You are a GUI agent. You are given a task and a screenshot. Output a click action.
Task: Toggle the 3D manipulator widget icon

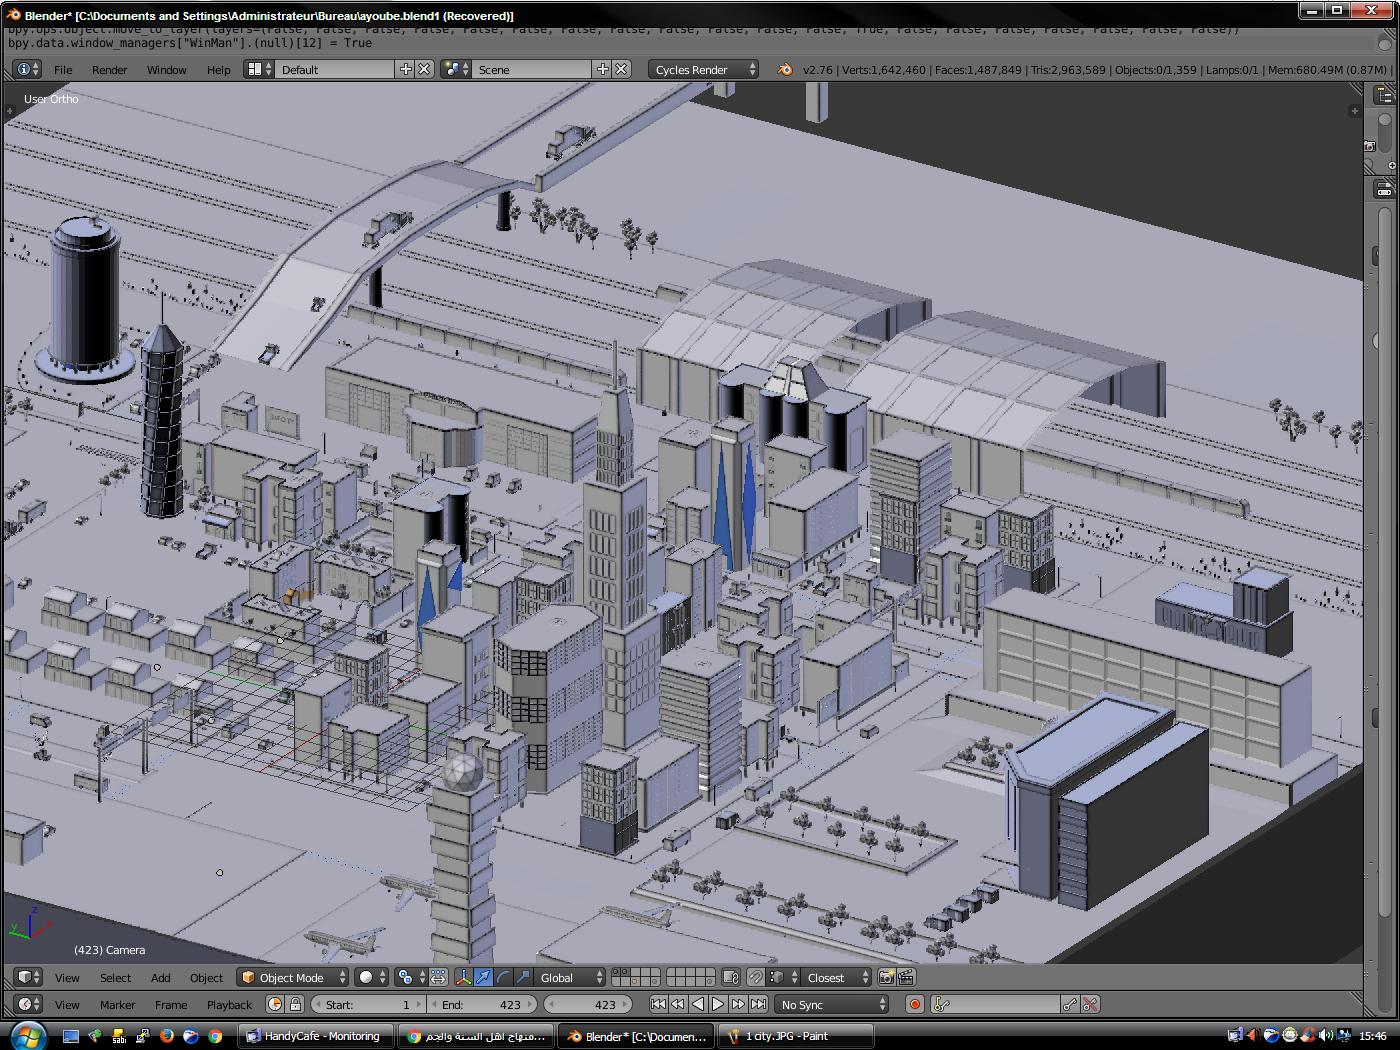click(463, 977)
